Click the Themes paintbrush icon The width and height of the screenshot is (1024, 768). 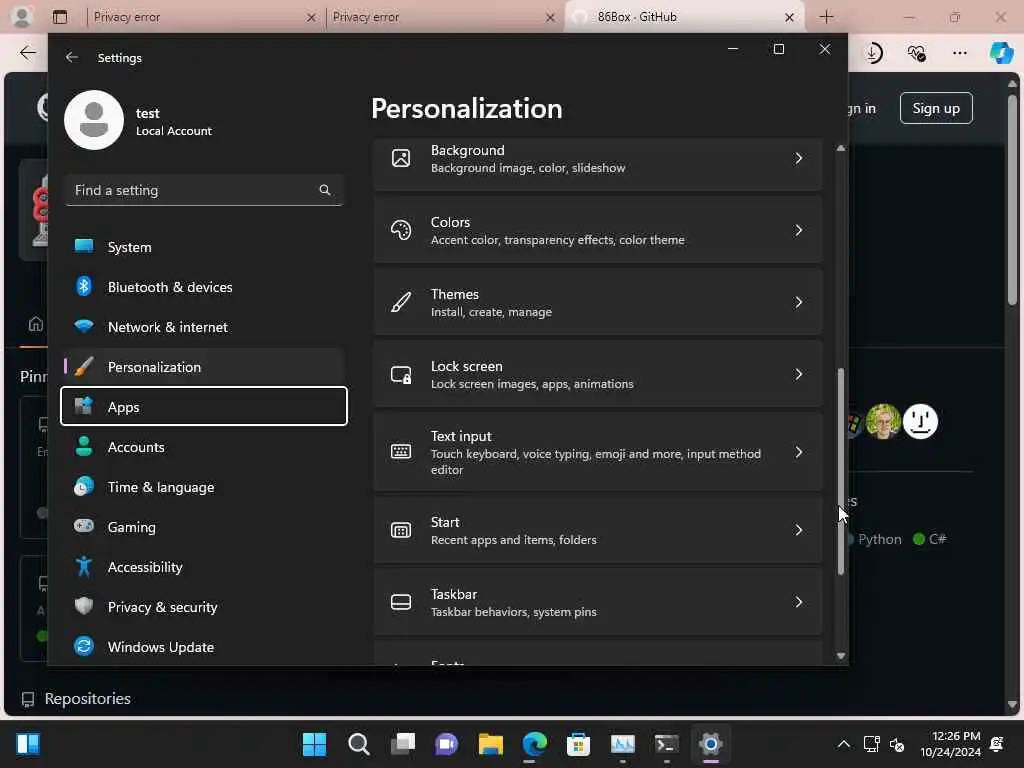[401, 302]
